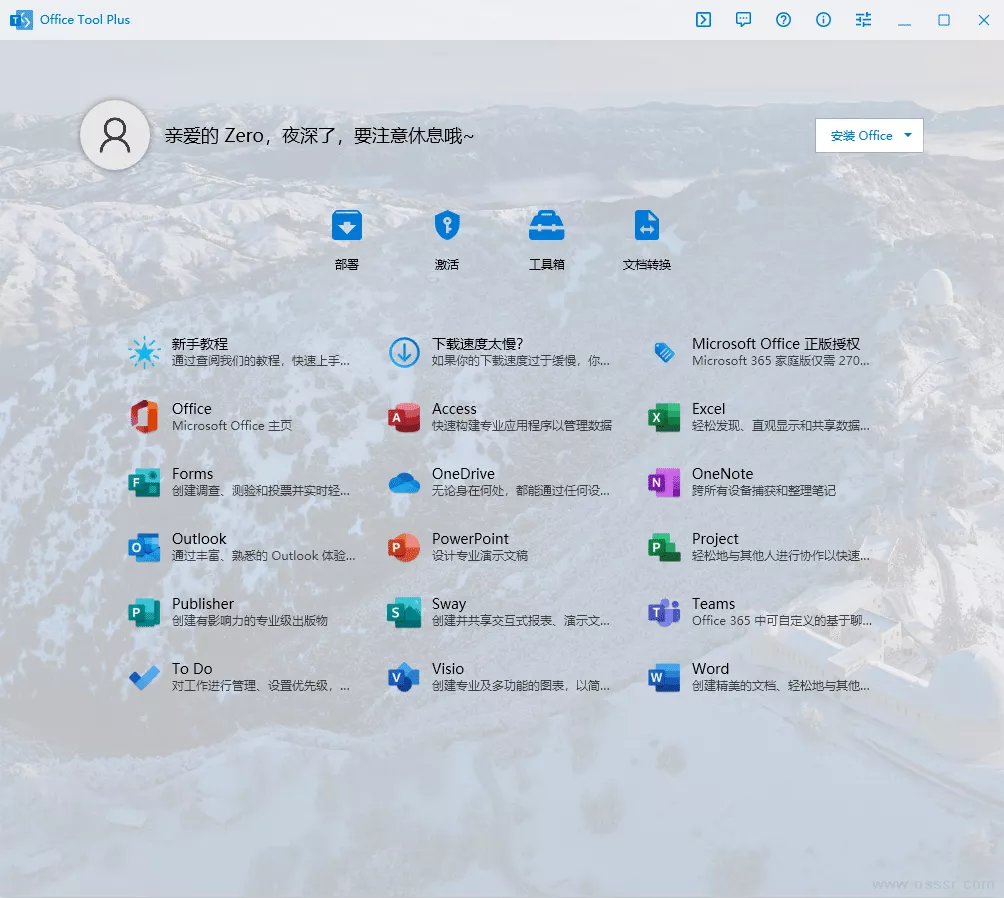Open the about info icon
The image size is (1004, 898).
click(823, 20)
